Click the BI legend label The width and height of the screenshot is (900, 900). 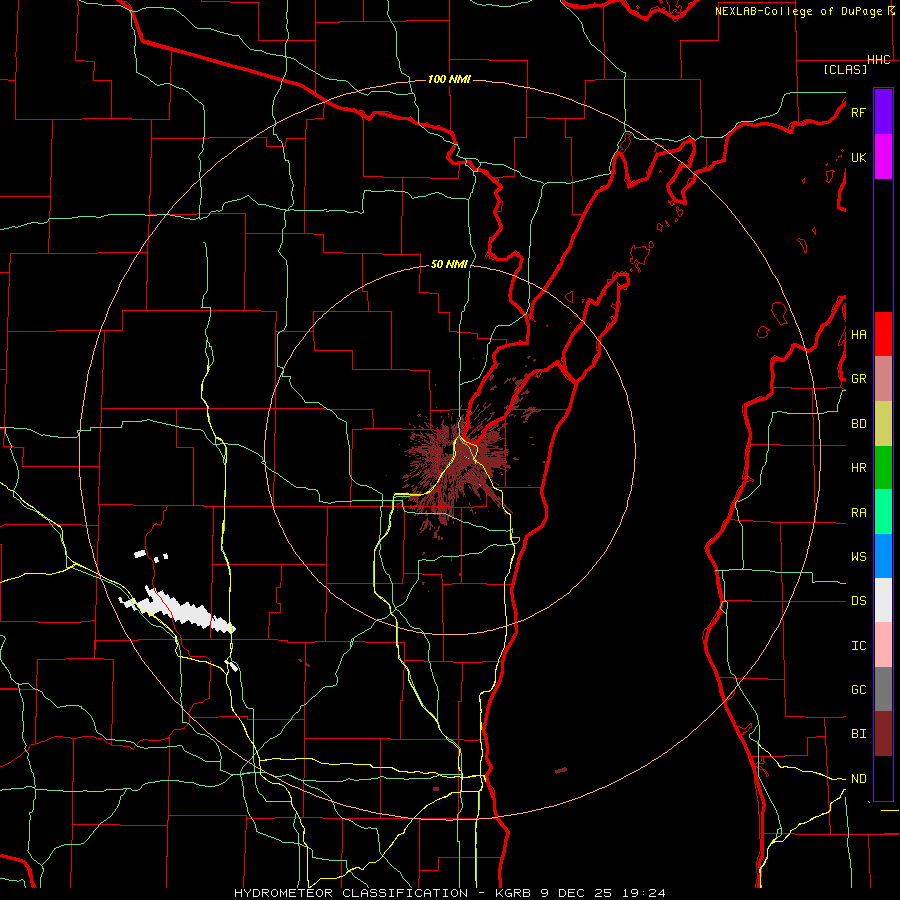click(x=858, y=734)
